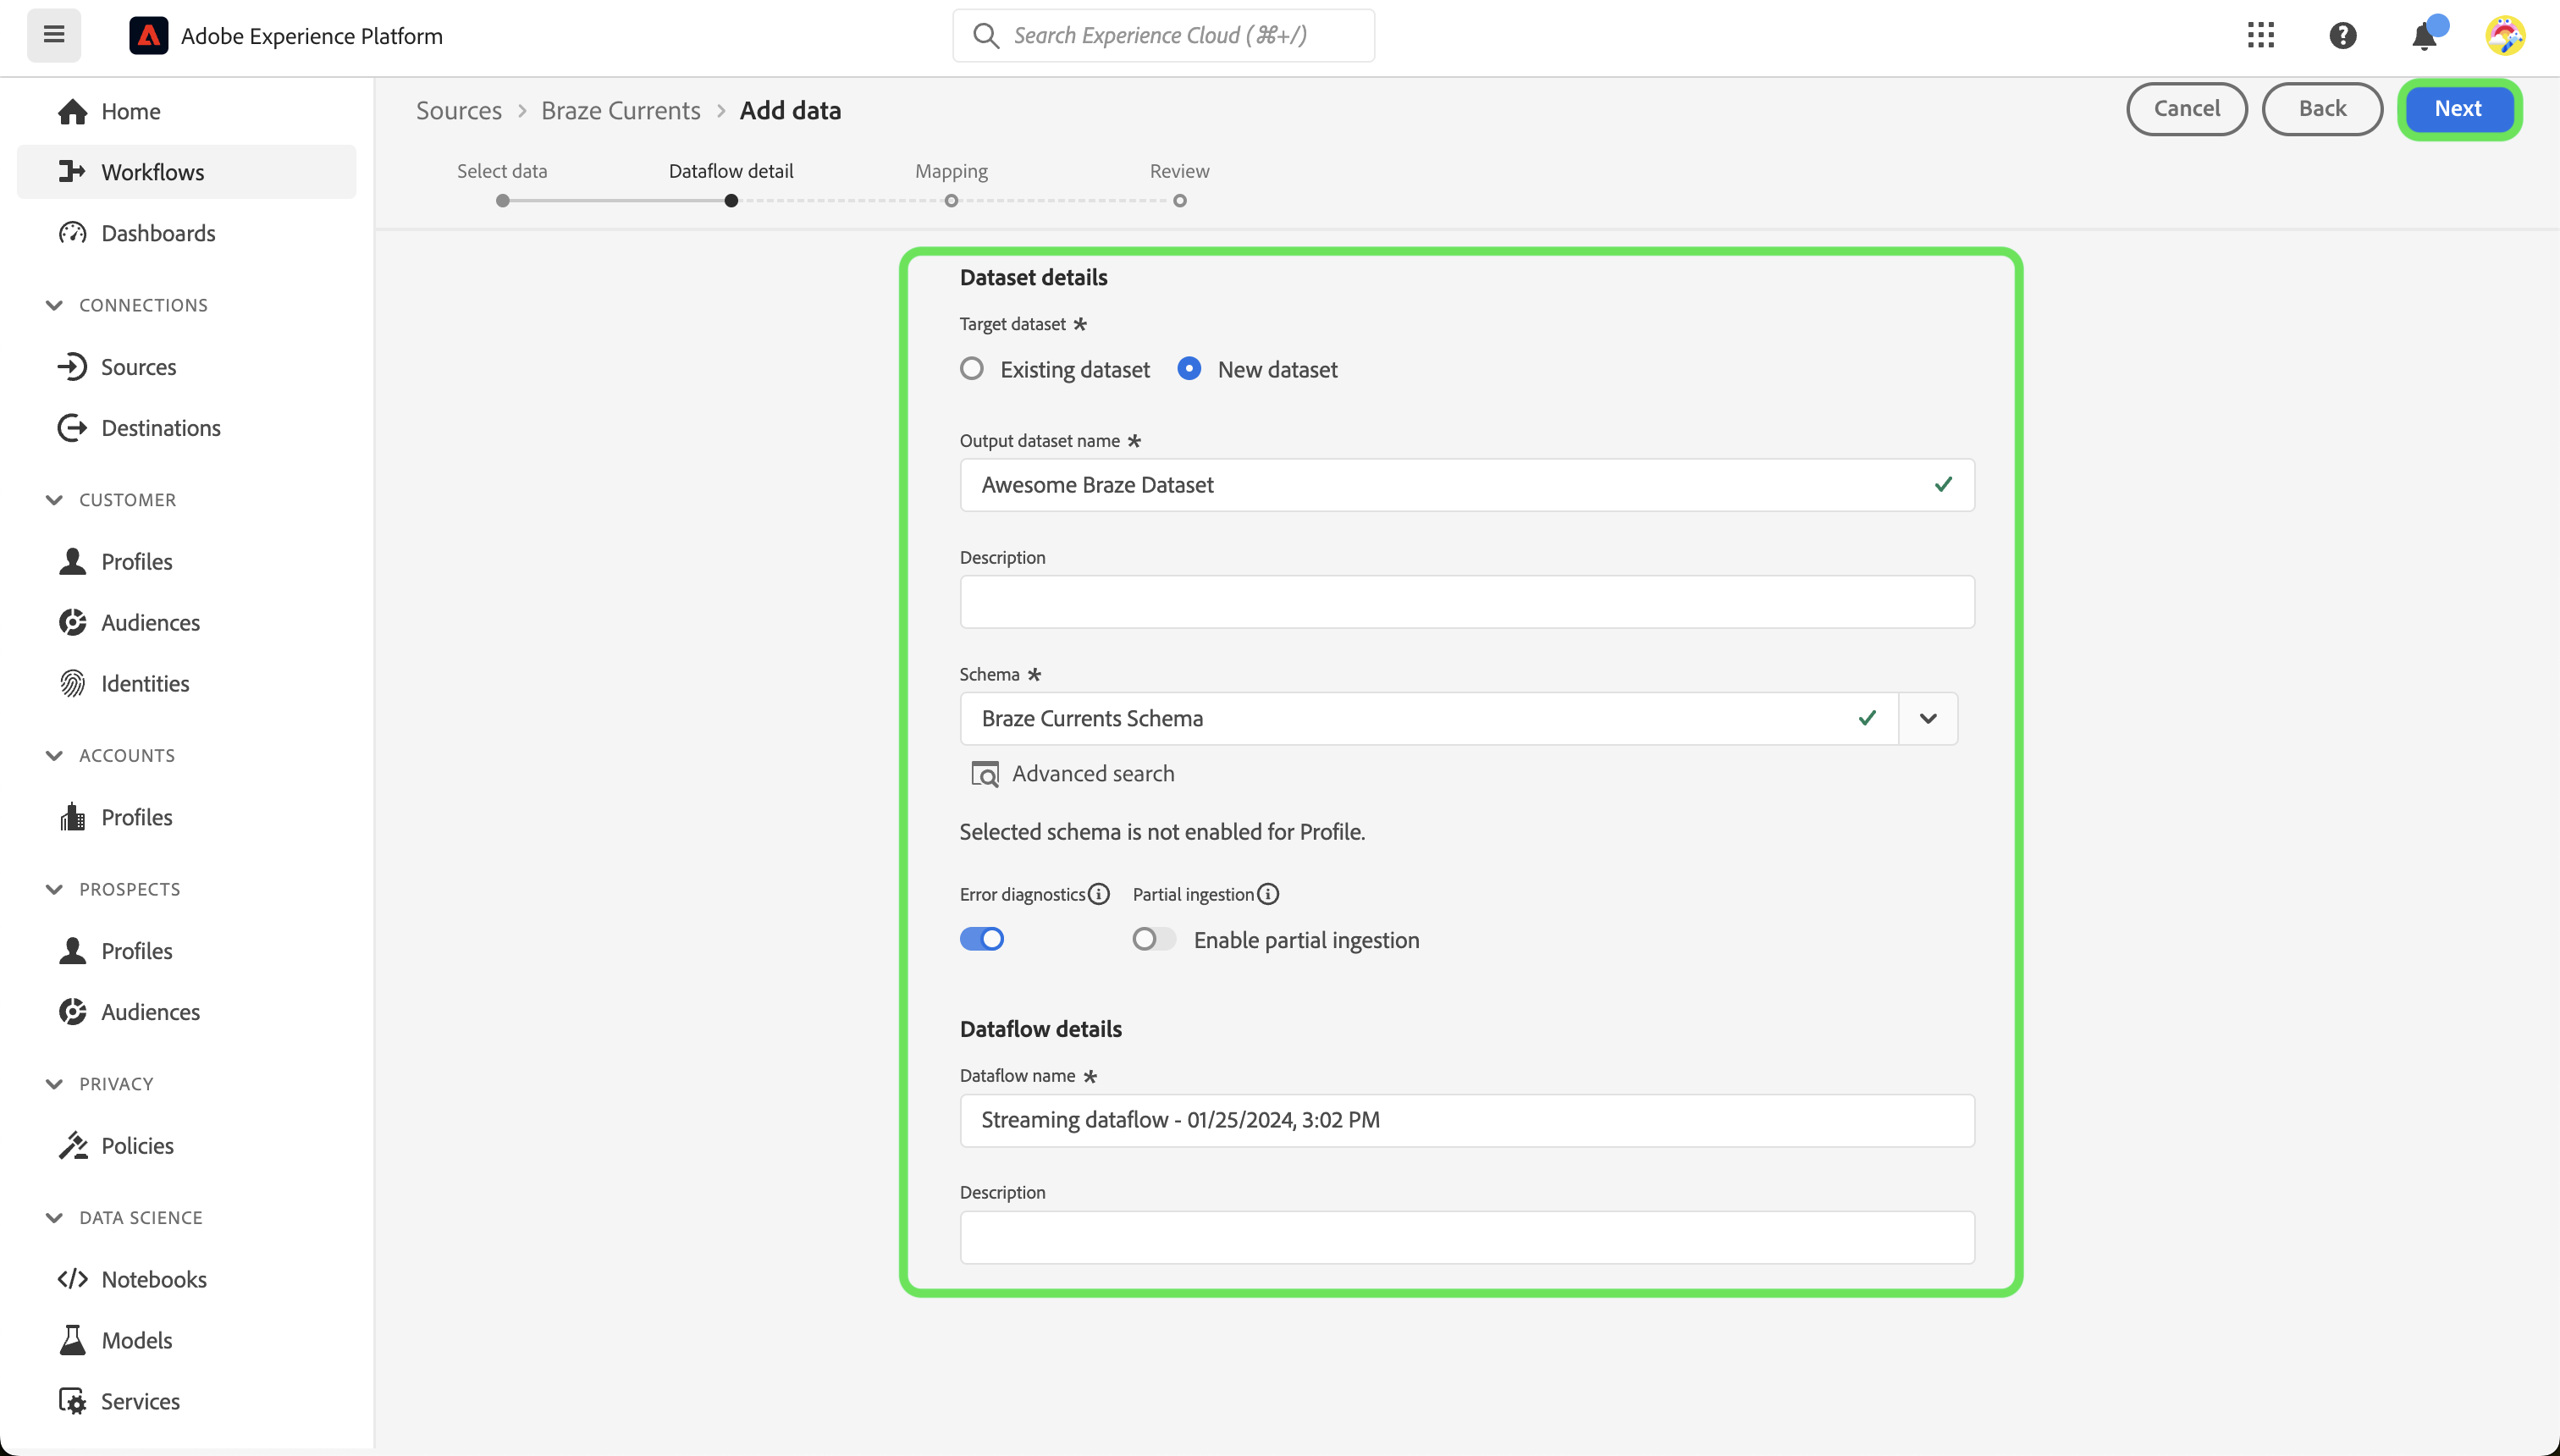Turn off the Error diagnostics toggle

pos(981,939)
